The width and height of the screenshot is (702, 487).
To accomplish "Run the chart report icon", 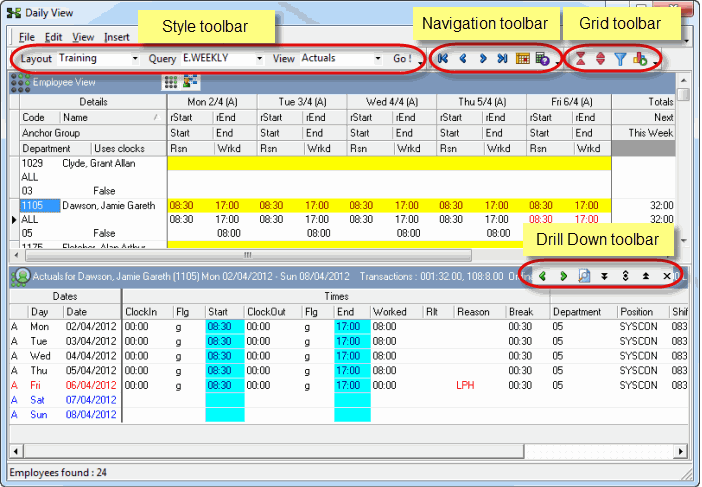I will pyautogui.click(x=640, y=59).
